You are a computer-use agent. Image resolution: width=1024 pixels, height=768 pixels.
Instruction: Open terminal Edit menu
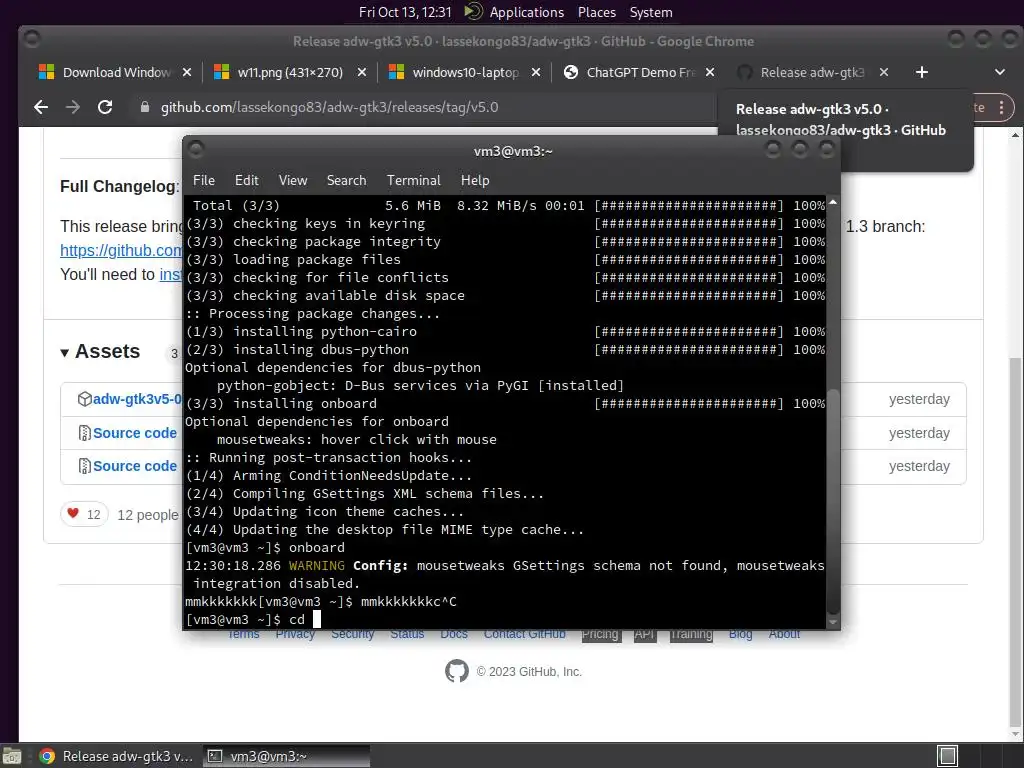click(246, 180)
